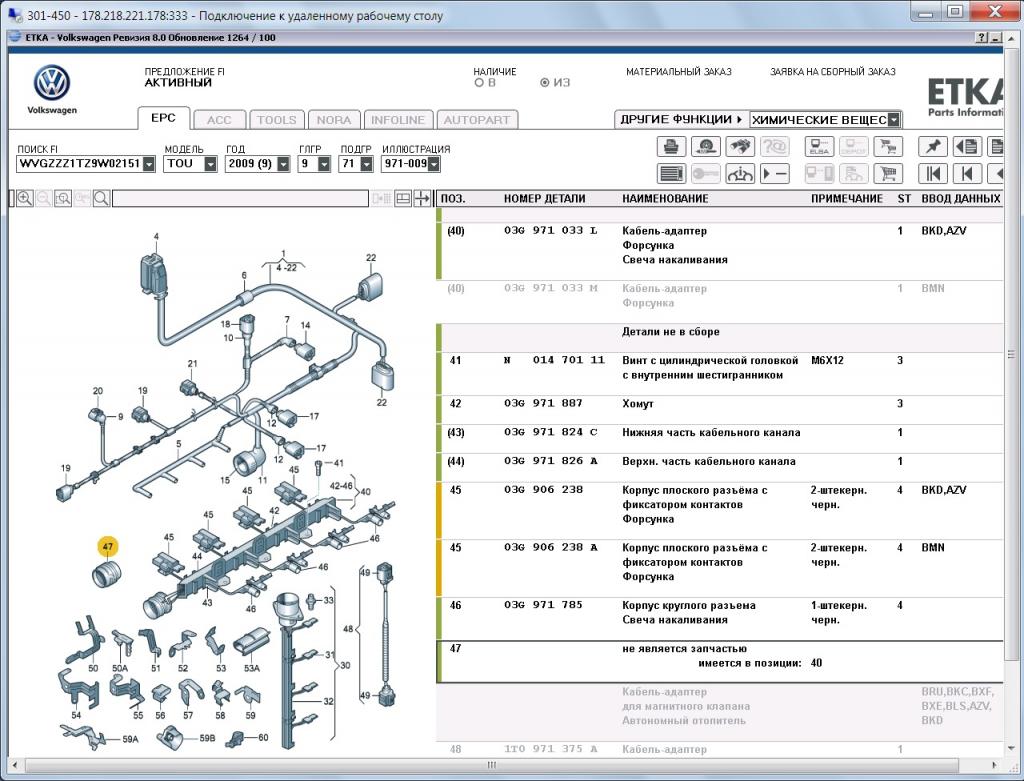Viewport: 1024px width, 781px height.
Task: Select the zoom-to-area magnifier icon
Action: coord(63,199)
